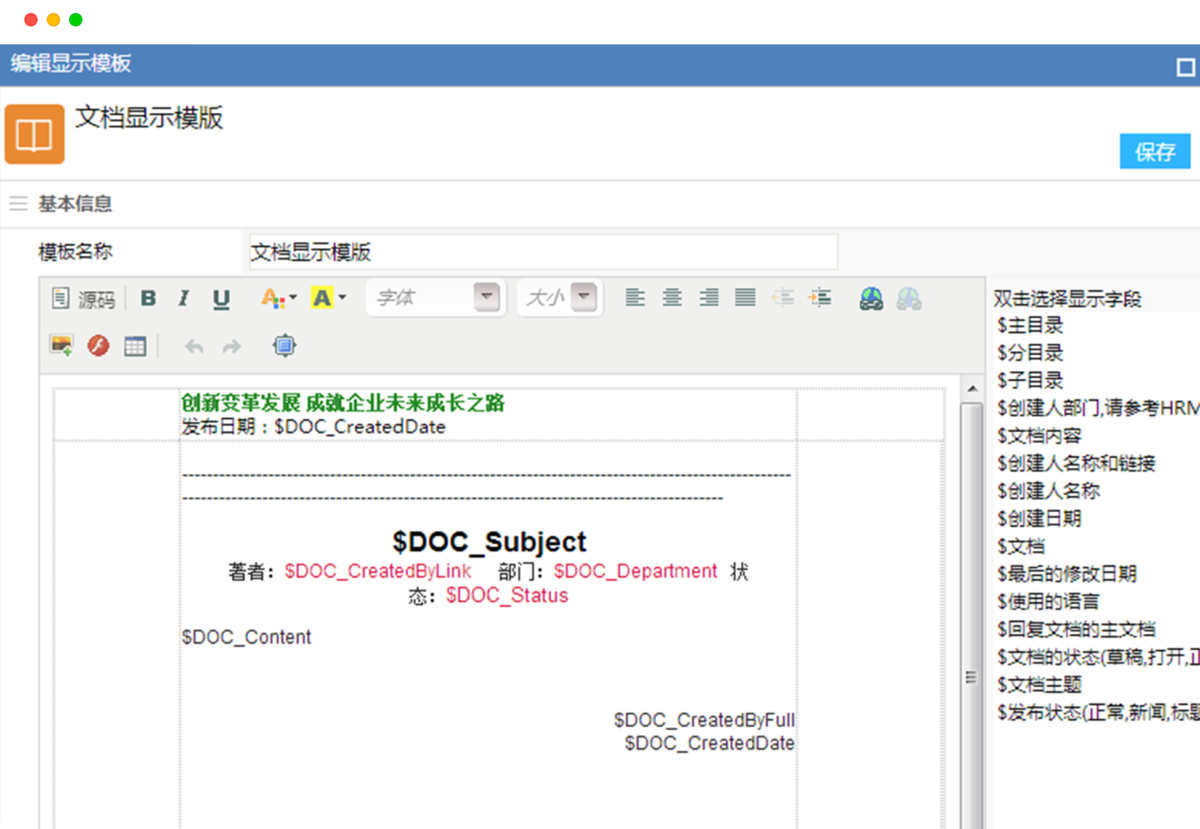Select the $最后的修改日期 field
The height and width of the screenshot is (829, 1200).
[x=1067, y=574]
